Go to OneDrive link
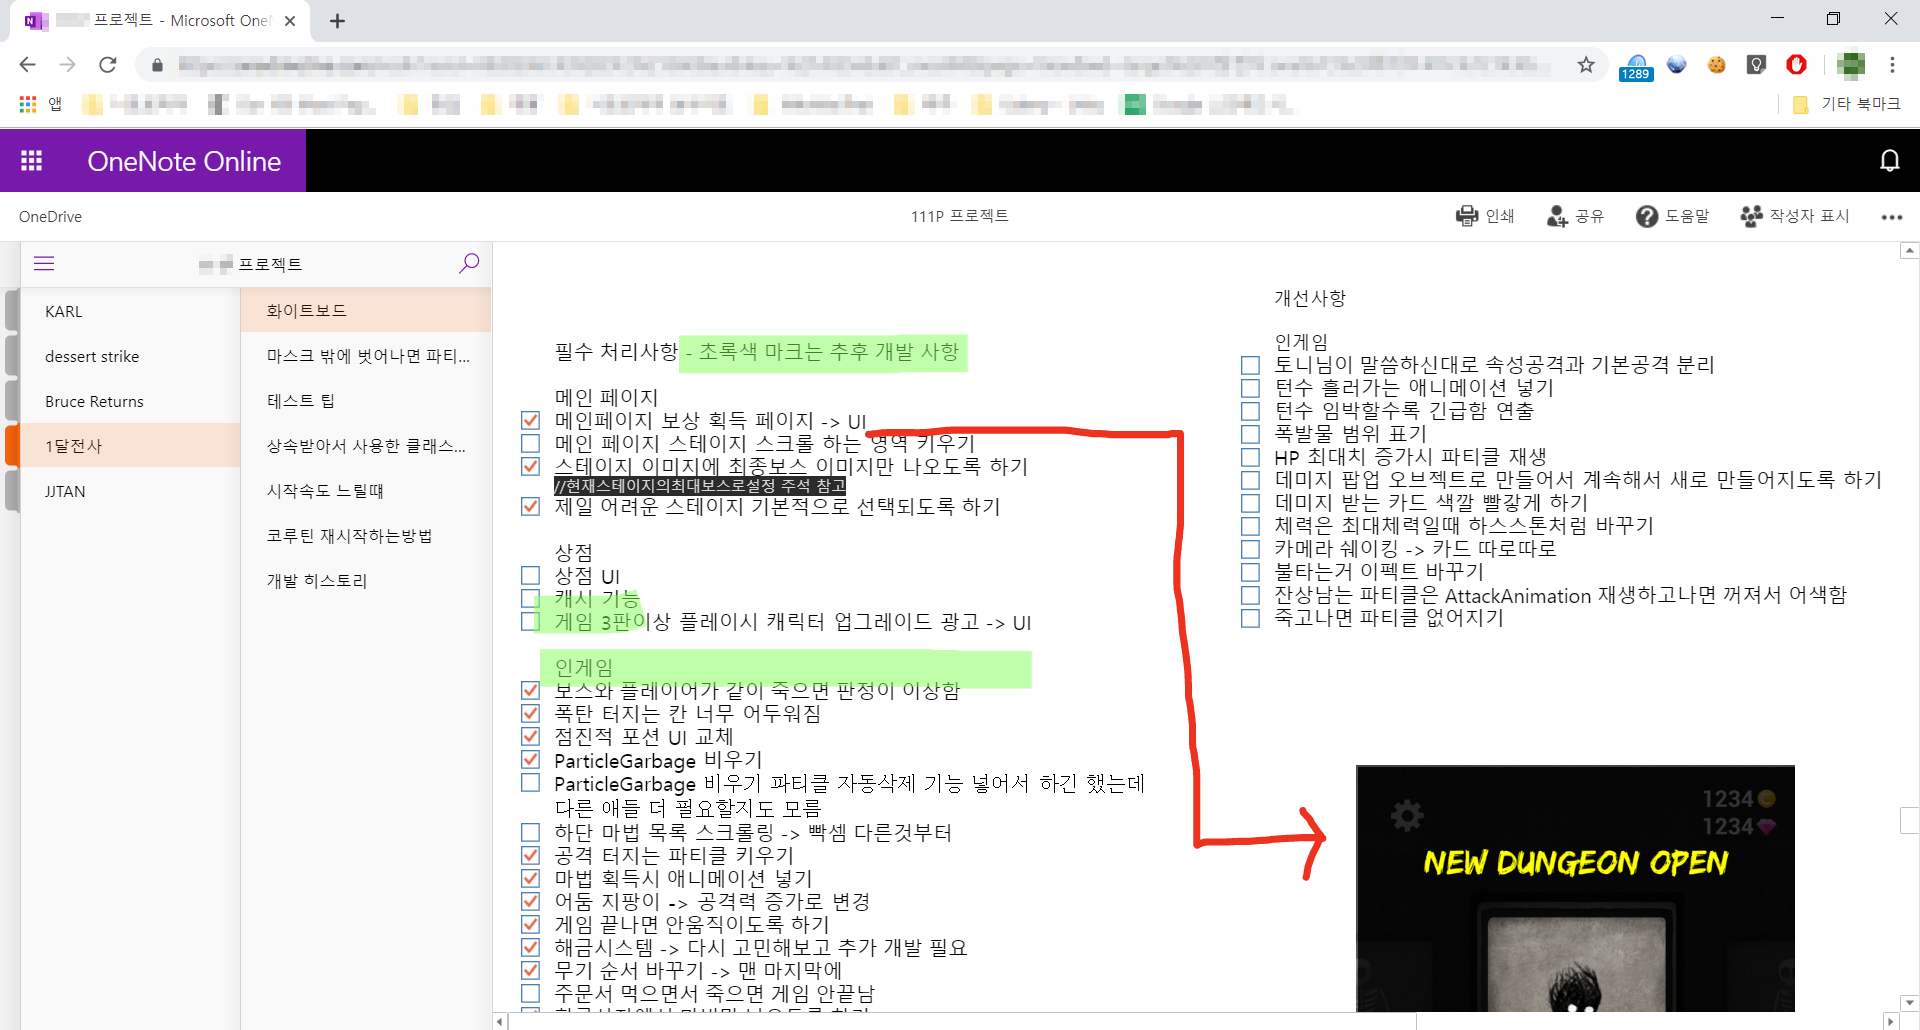Screen dimensions: 1920x1030 click(x=50, y=216)
